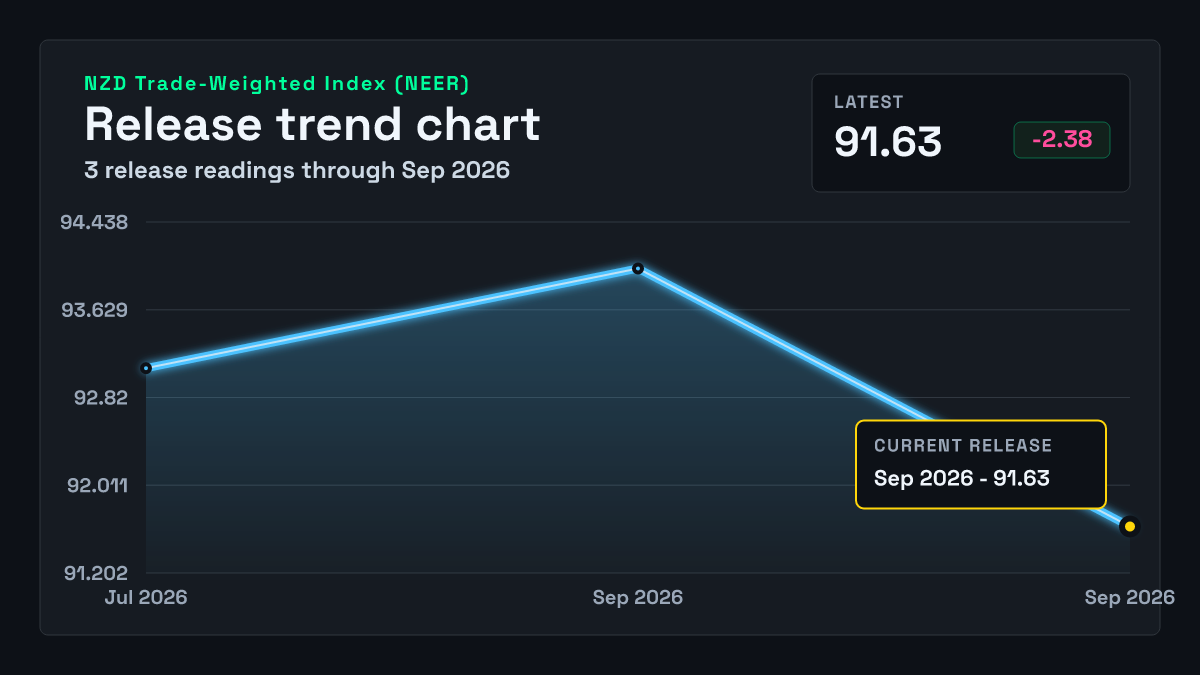
Task: Select the peak data point on the line
Action: point(638,268)
